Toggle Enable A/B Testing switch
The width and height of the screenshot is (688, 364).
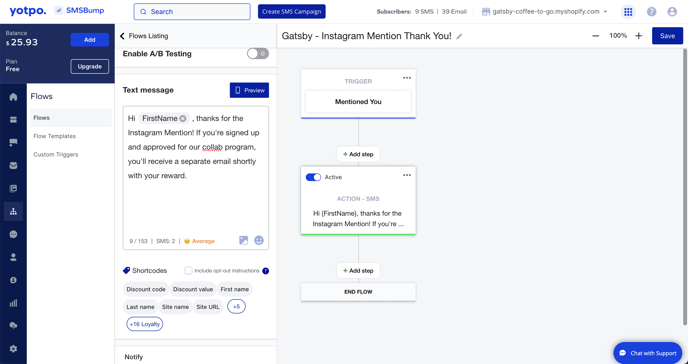point(258,54)
